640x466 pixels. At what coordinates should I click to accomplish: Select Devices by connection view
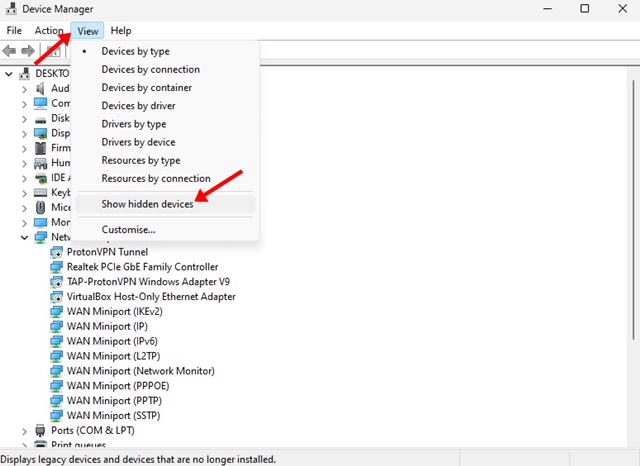[x=150, y=70]
